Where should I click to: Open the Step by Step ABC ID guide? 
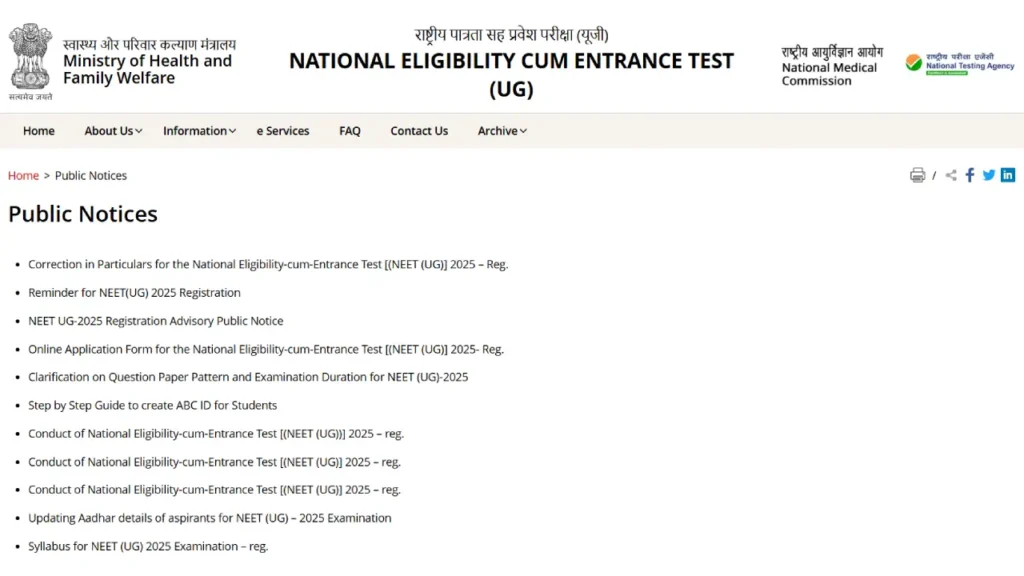click(152, 405)
